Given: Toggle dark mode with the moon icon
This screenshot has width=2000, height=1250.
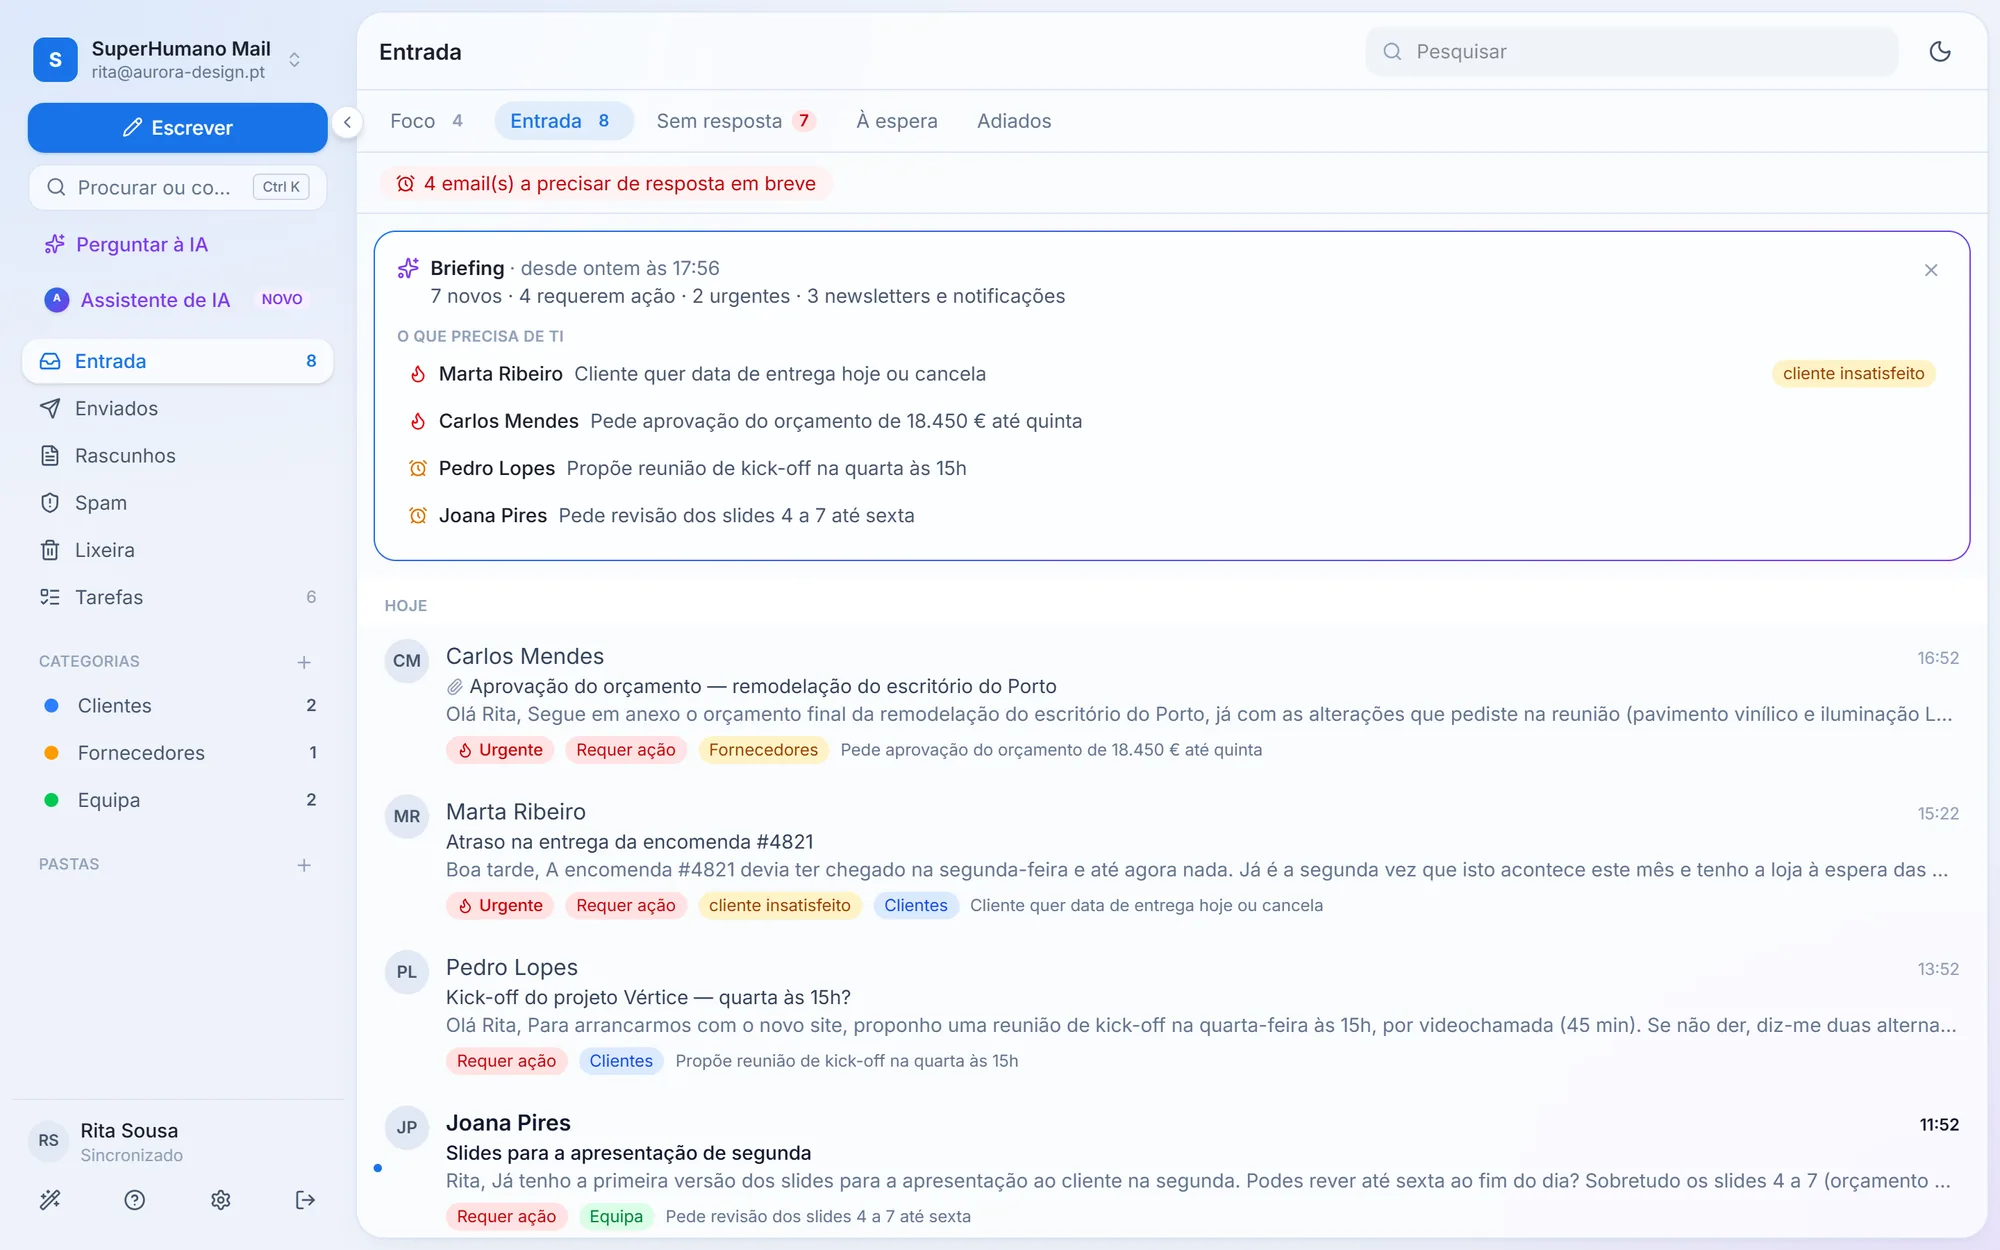Looking at the screenshot, I should [1940, 51].
